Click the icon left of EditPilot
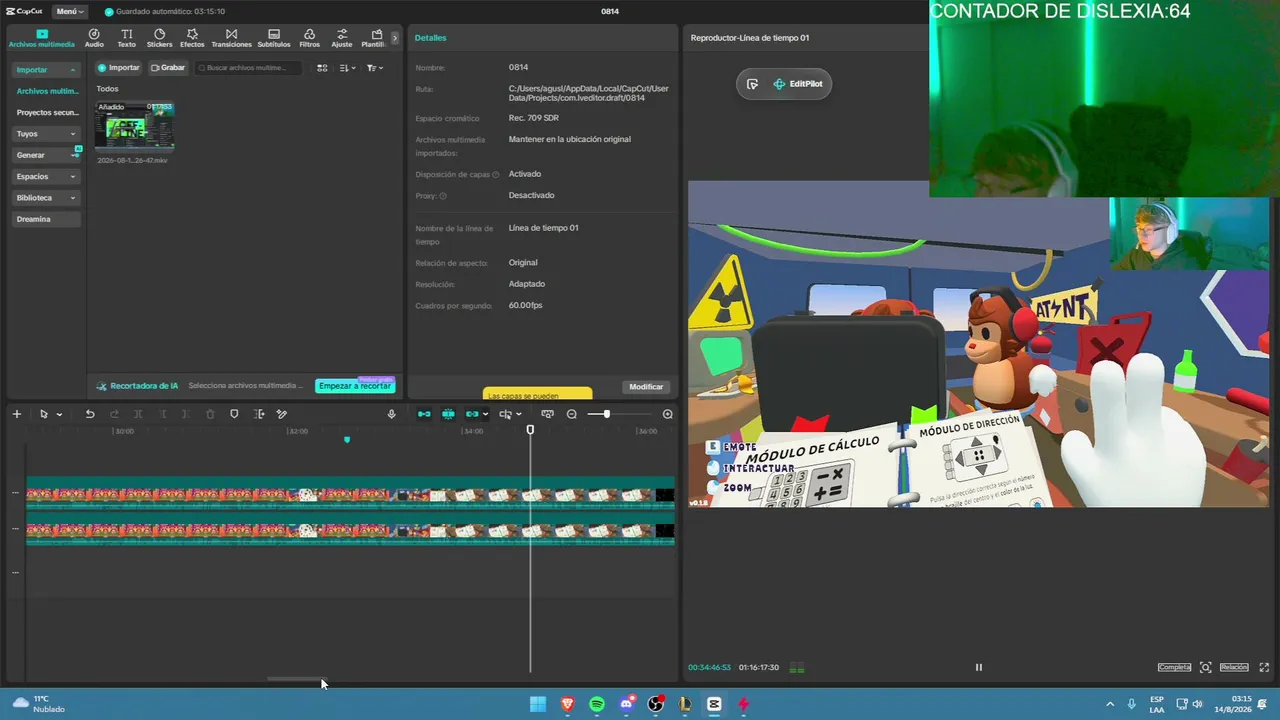Image resolution: width=1280 pixels, height=720 pixels. [752, 84]
